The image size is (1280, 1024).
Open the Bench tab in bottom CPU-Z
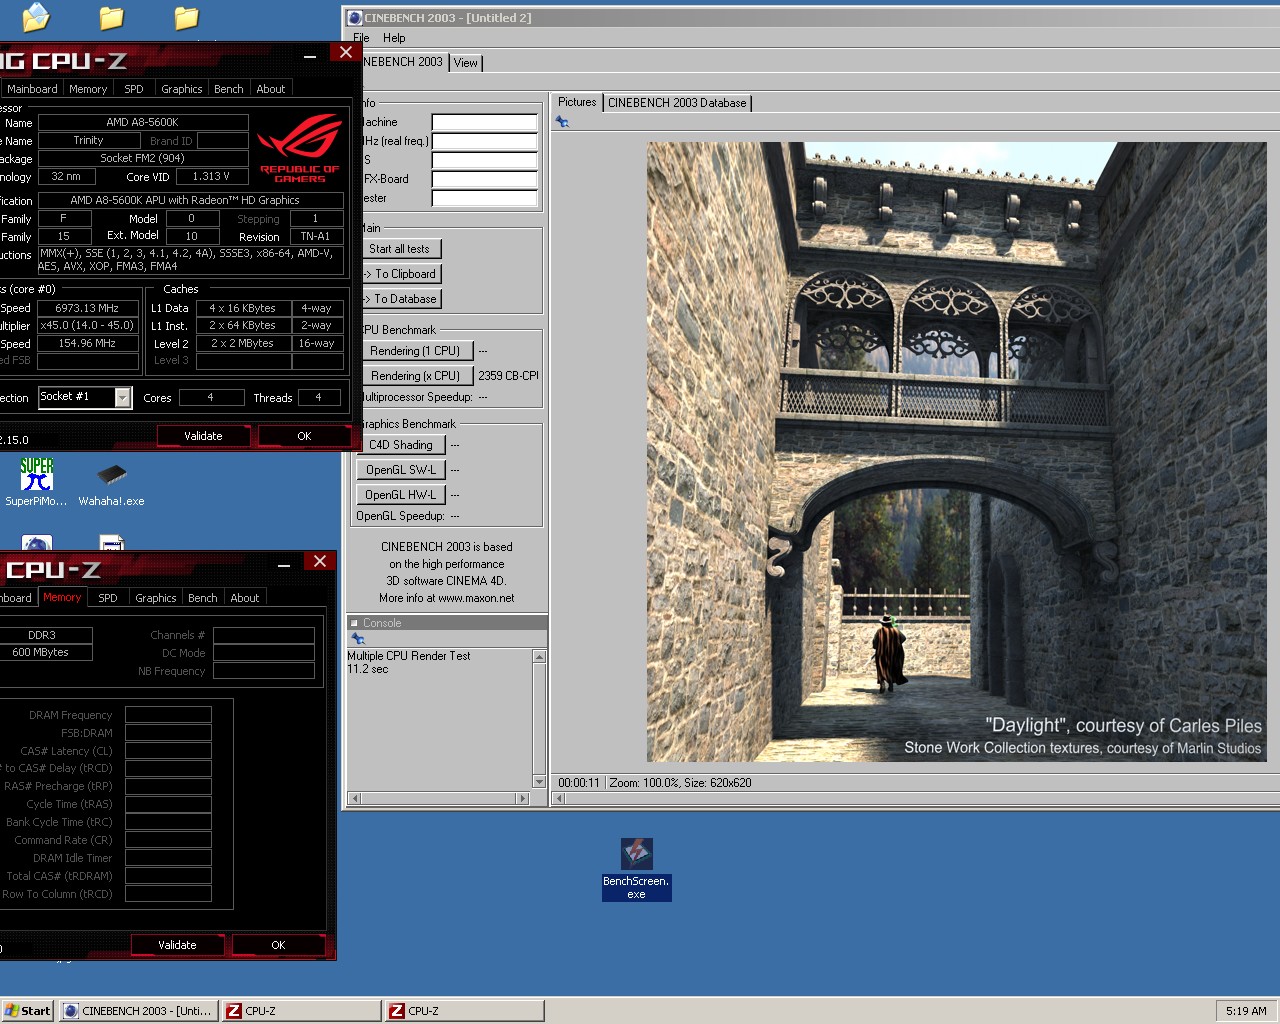[203, 598]
